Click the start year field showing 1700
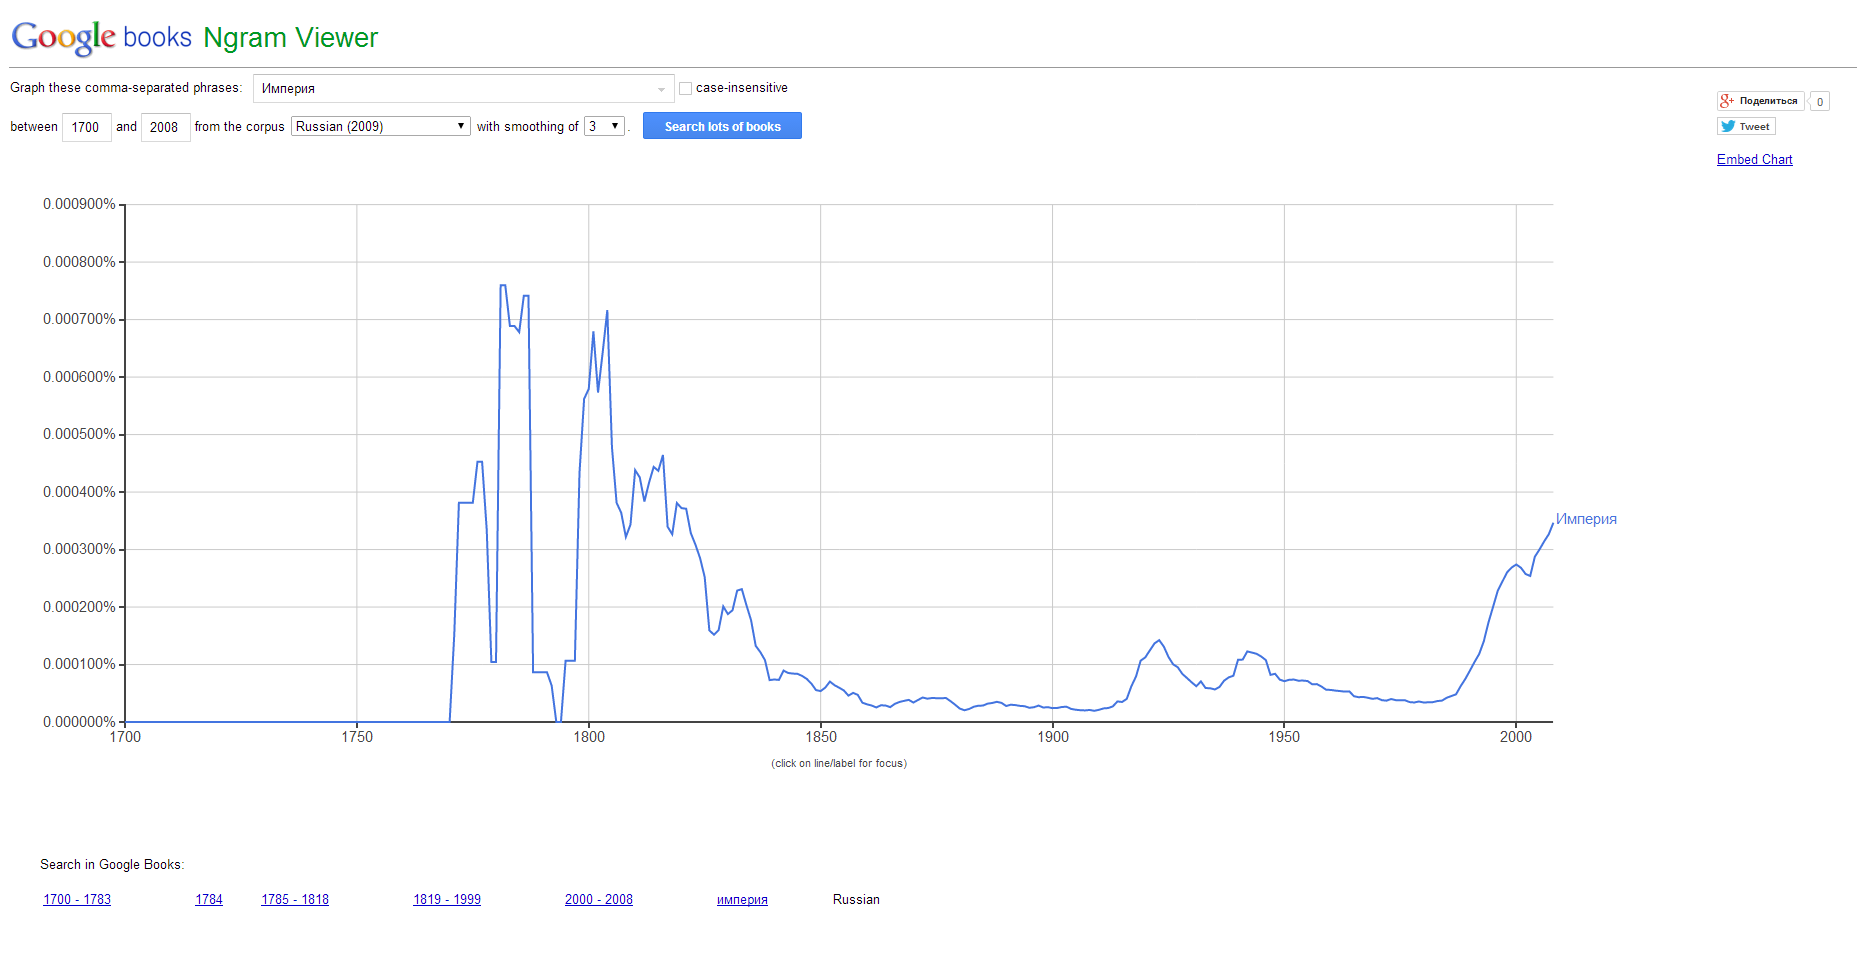Screen dimensions: 1857x953 point(86,127)
